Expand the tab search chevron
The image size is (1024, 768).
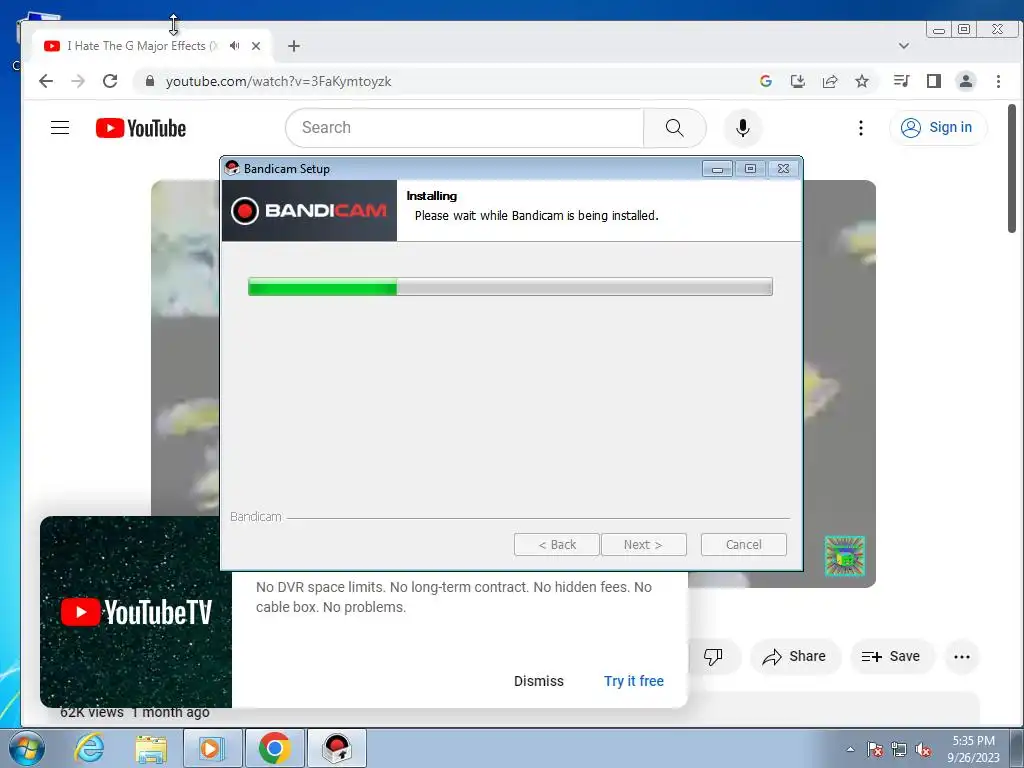tap(904, 46)
